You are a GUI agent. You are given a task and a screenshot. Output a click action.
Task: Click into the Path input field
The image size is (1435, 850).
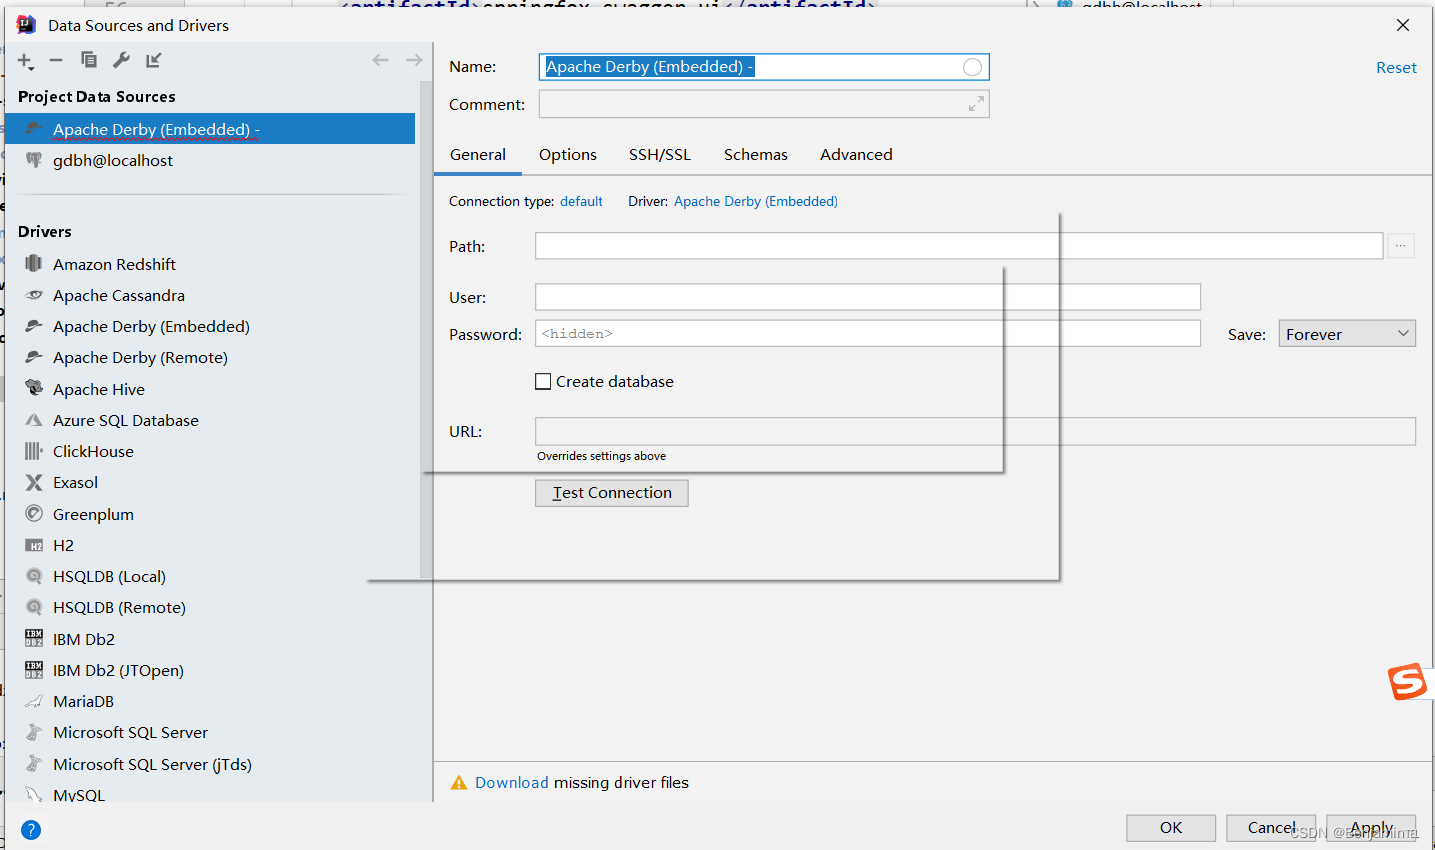coord(959,246)
